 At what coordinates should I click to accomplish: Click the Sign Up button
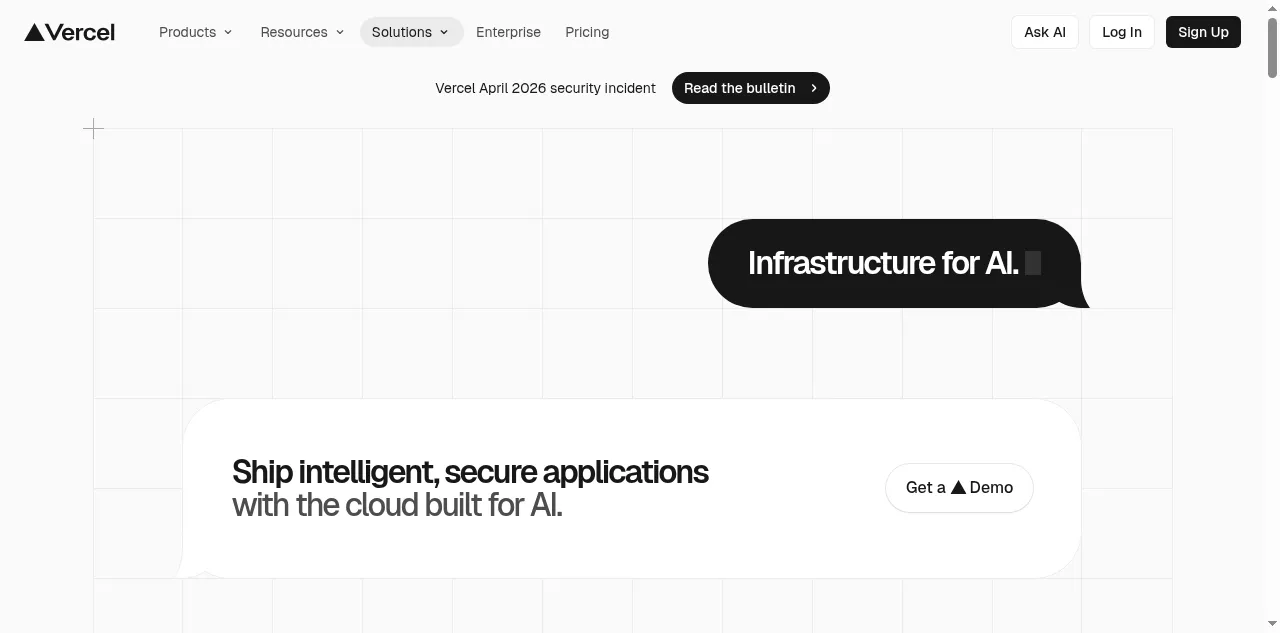point(1203,32)
